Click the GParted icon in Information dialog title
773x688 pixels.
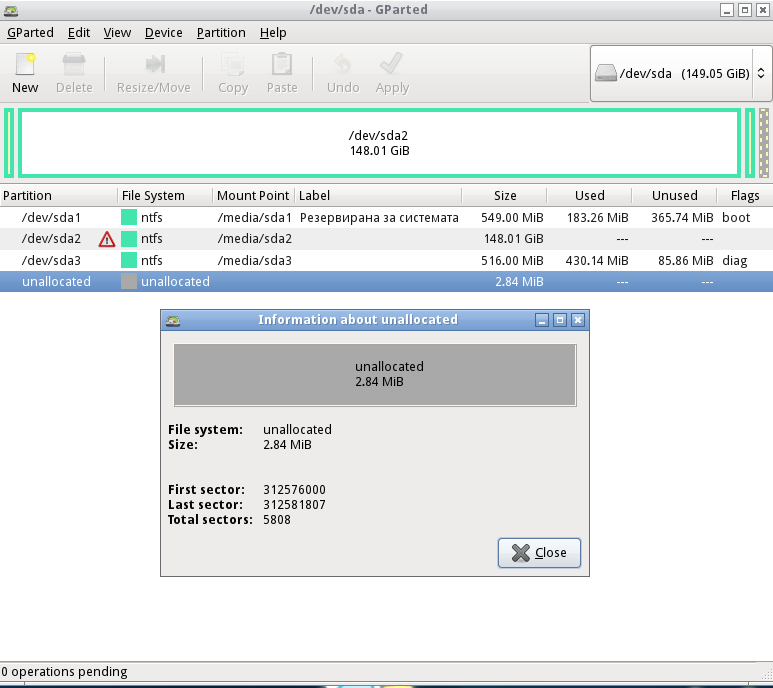[173, 320]
